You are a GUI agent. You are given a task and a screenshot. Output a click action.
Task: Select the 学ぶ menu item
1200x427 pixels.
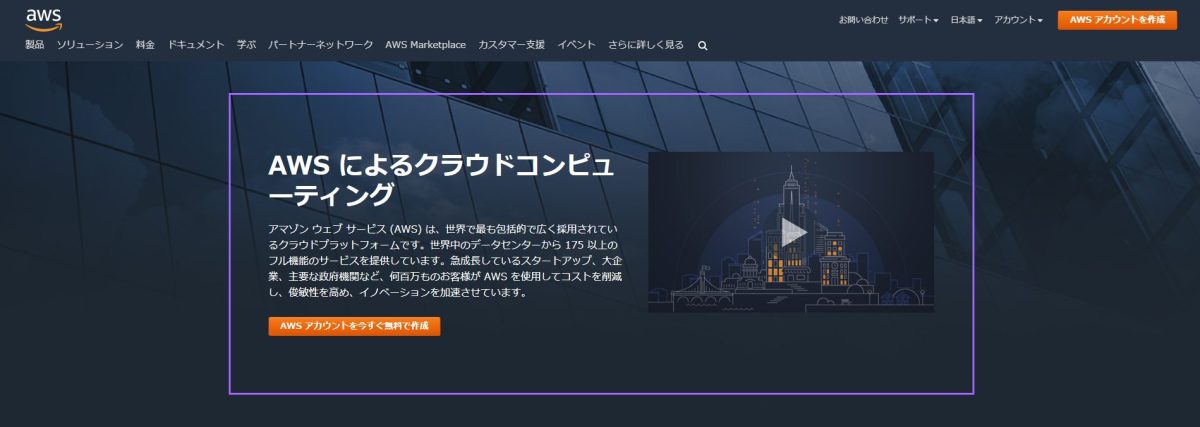246,45
